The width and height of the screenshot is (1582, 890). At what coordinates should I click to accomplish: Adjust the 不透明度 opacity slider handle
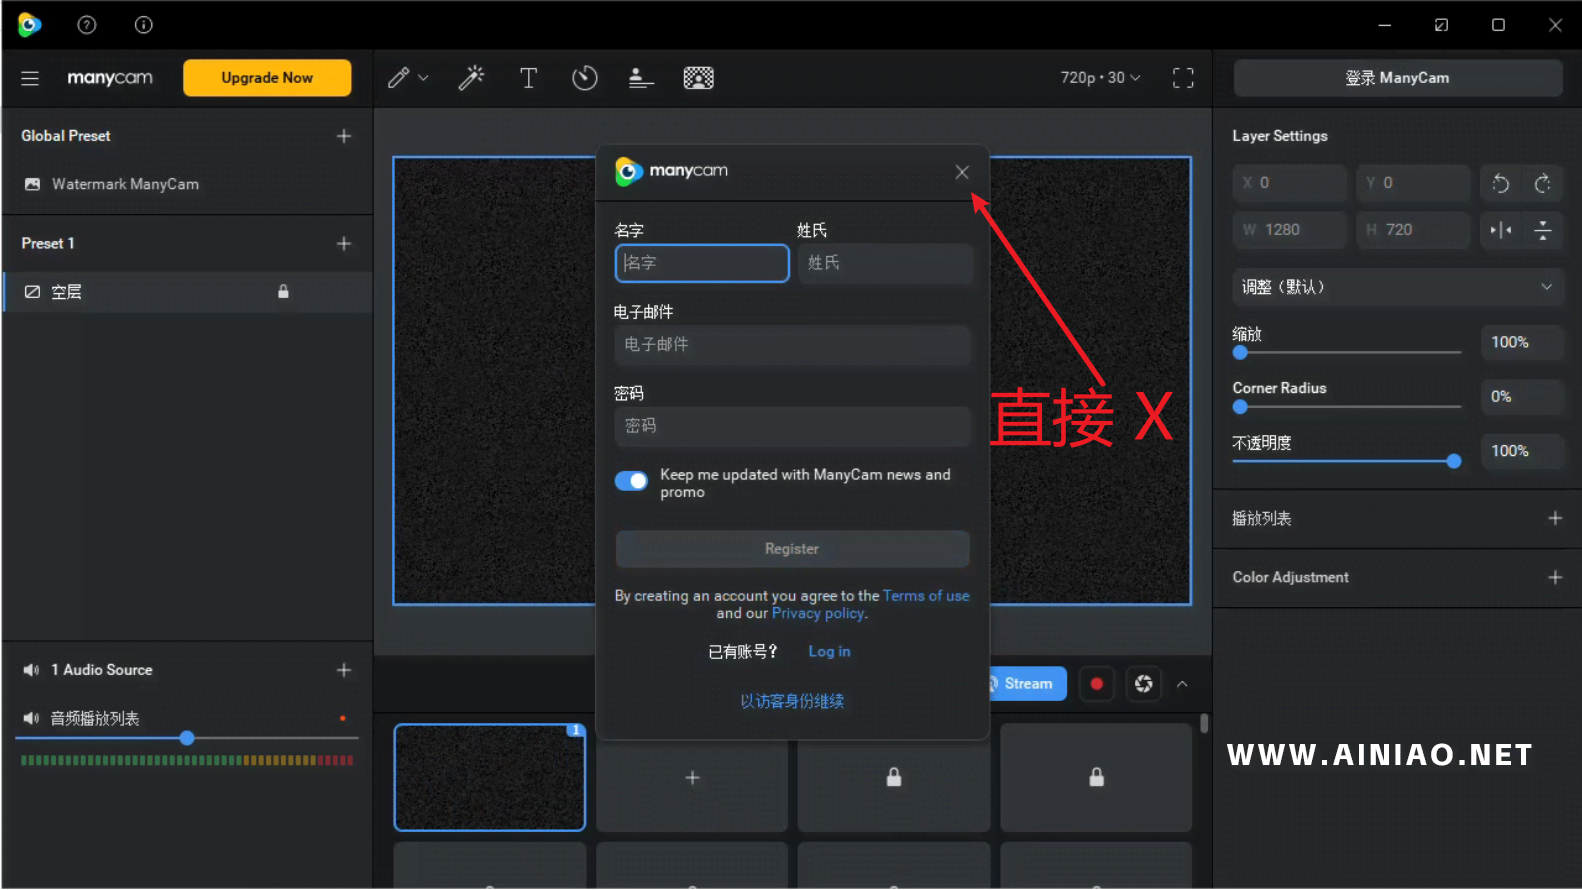click(x=1454, y=461)
